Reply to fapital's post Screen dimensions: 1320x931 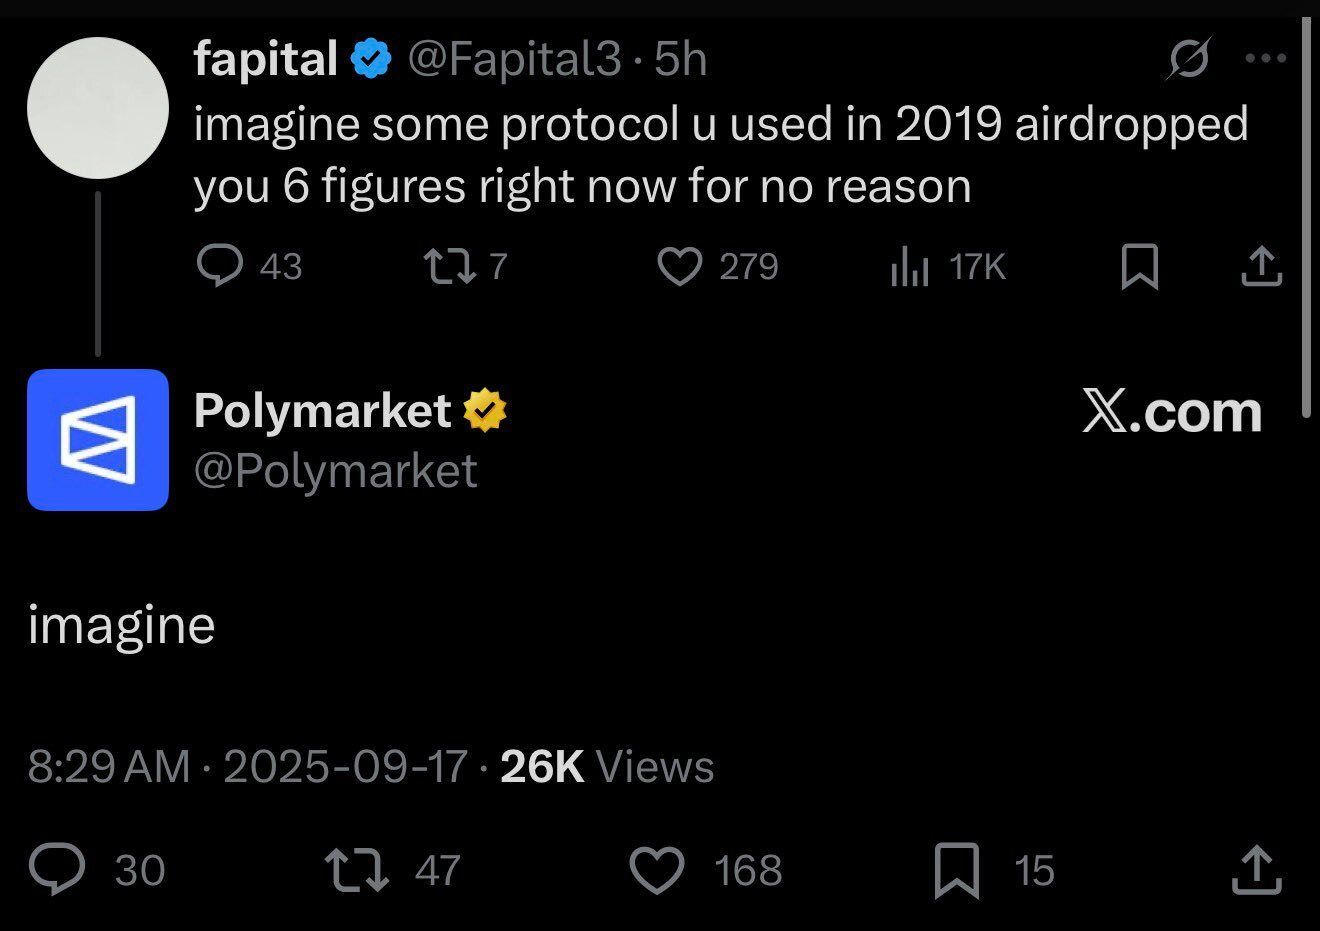coord(219,266)
